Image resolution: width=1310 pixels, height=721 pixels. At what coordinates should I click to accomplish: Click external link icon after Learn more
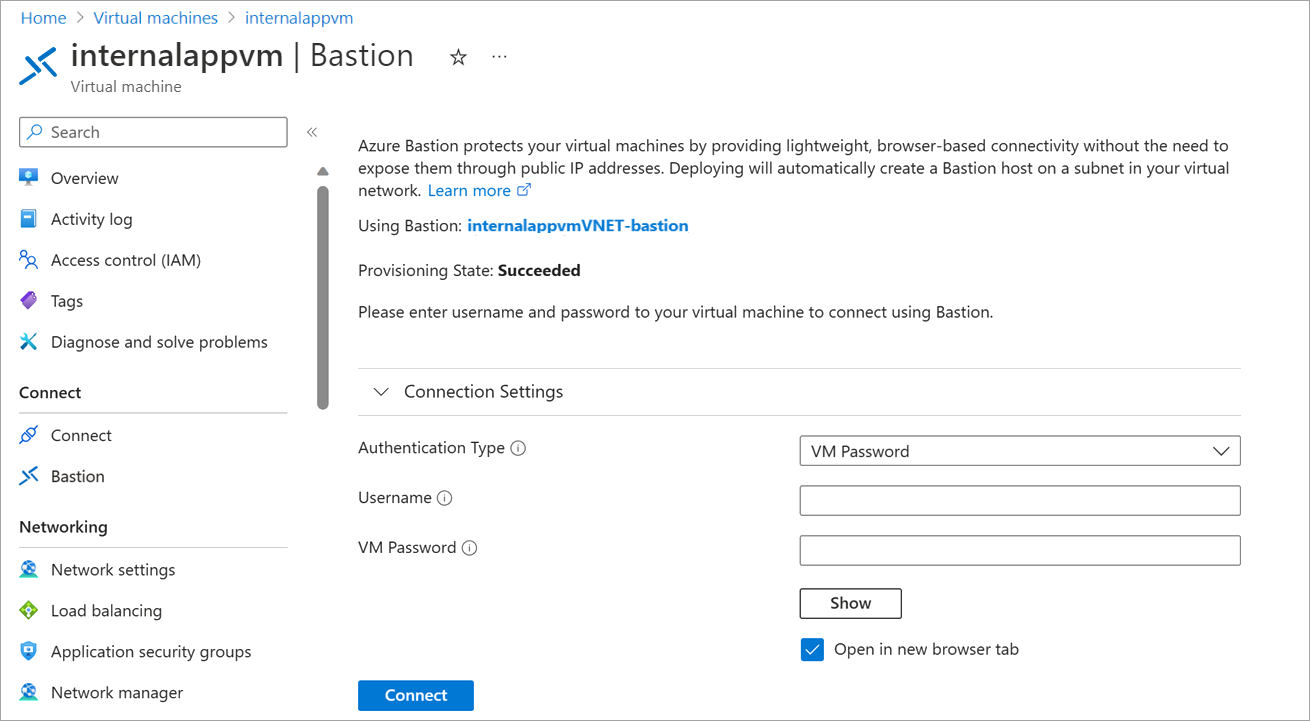[524, 190]
